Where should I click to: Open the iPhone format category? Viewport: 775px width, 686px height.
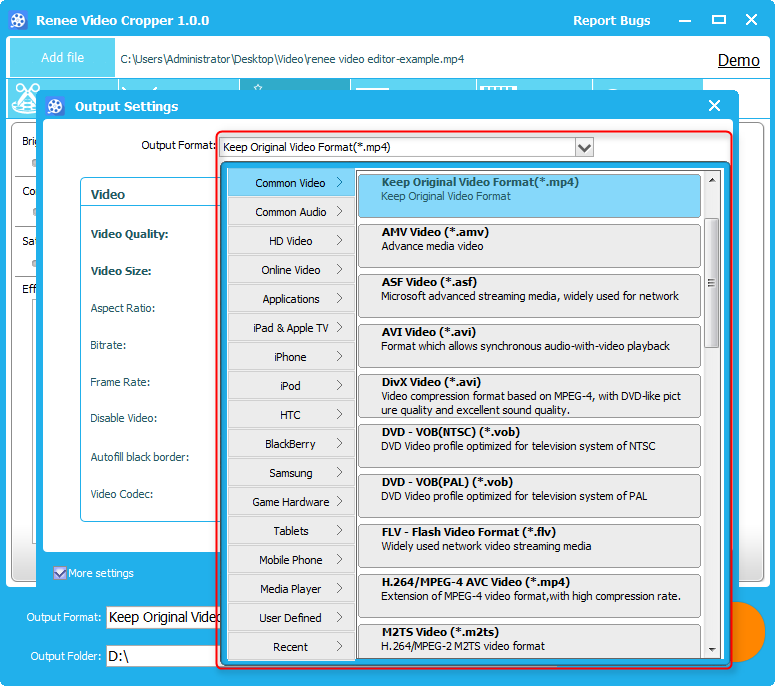click(x=291, y=357)
